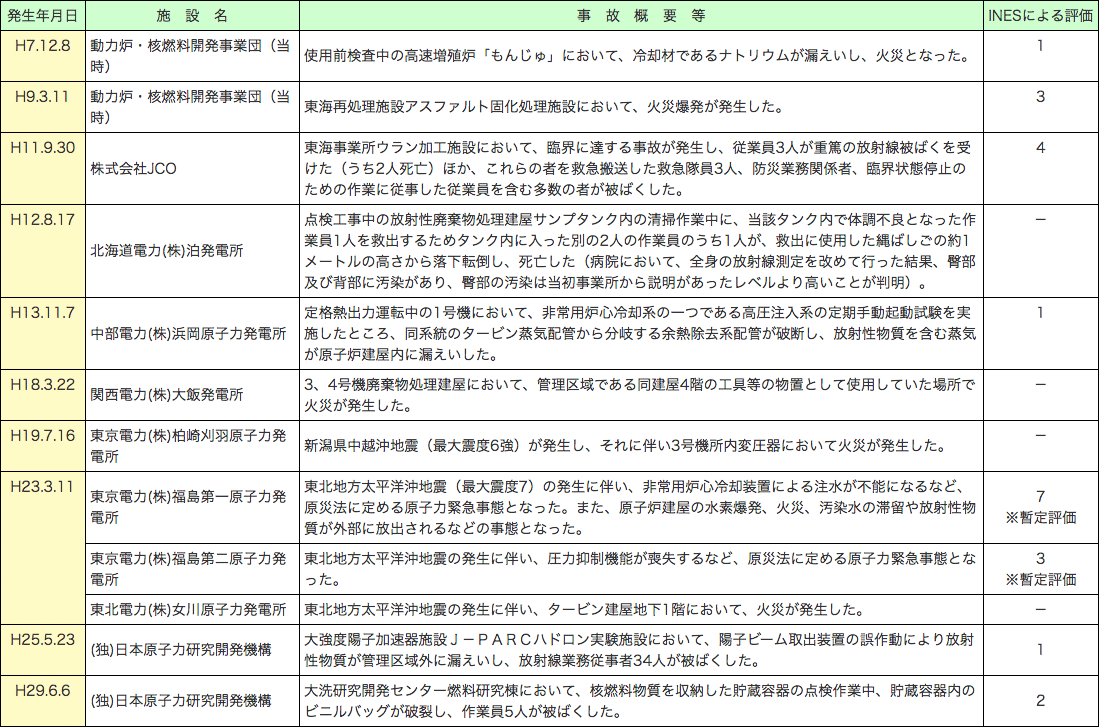Click the 余熱除去系配管 rupture description

[x=640, y=333]
